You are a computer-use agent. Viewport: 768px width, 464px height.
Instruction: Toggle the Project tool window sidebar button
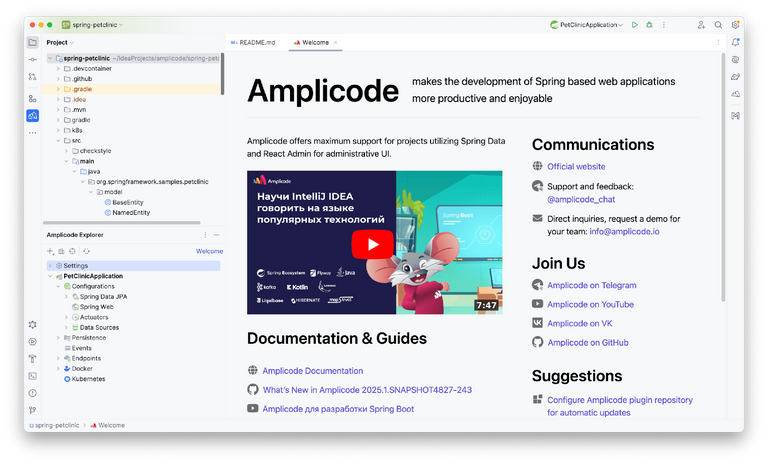click(x=32, y=42)
